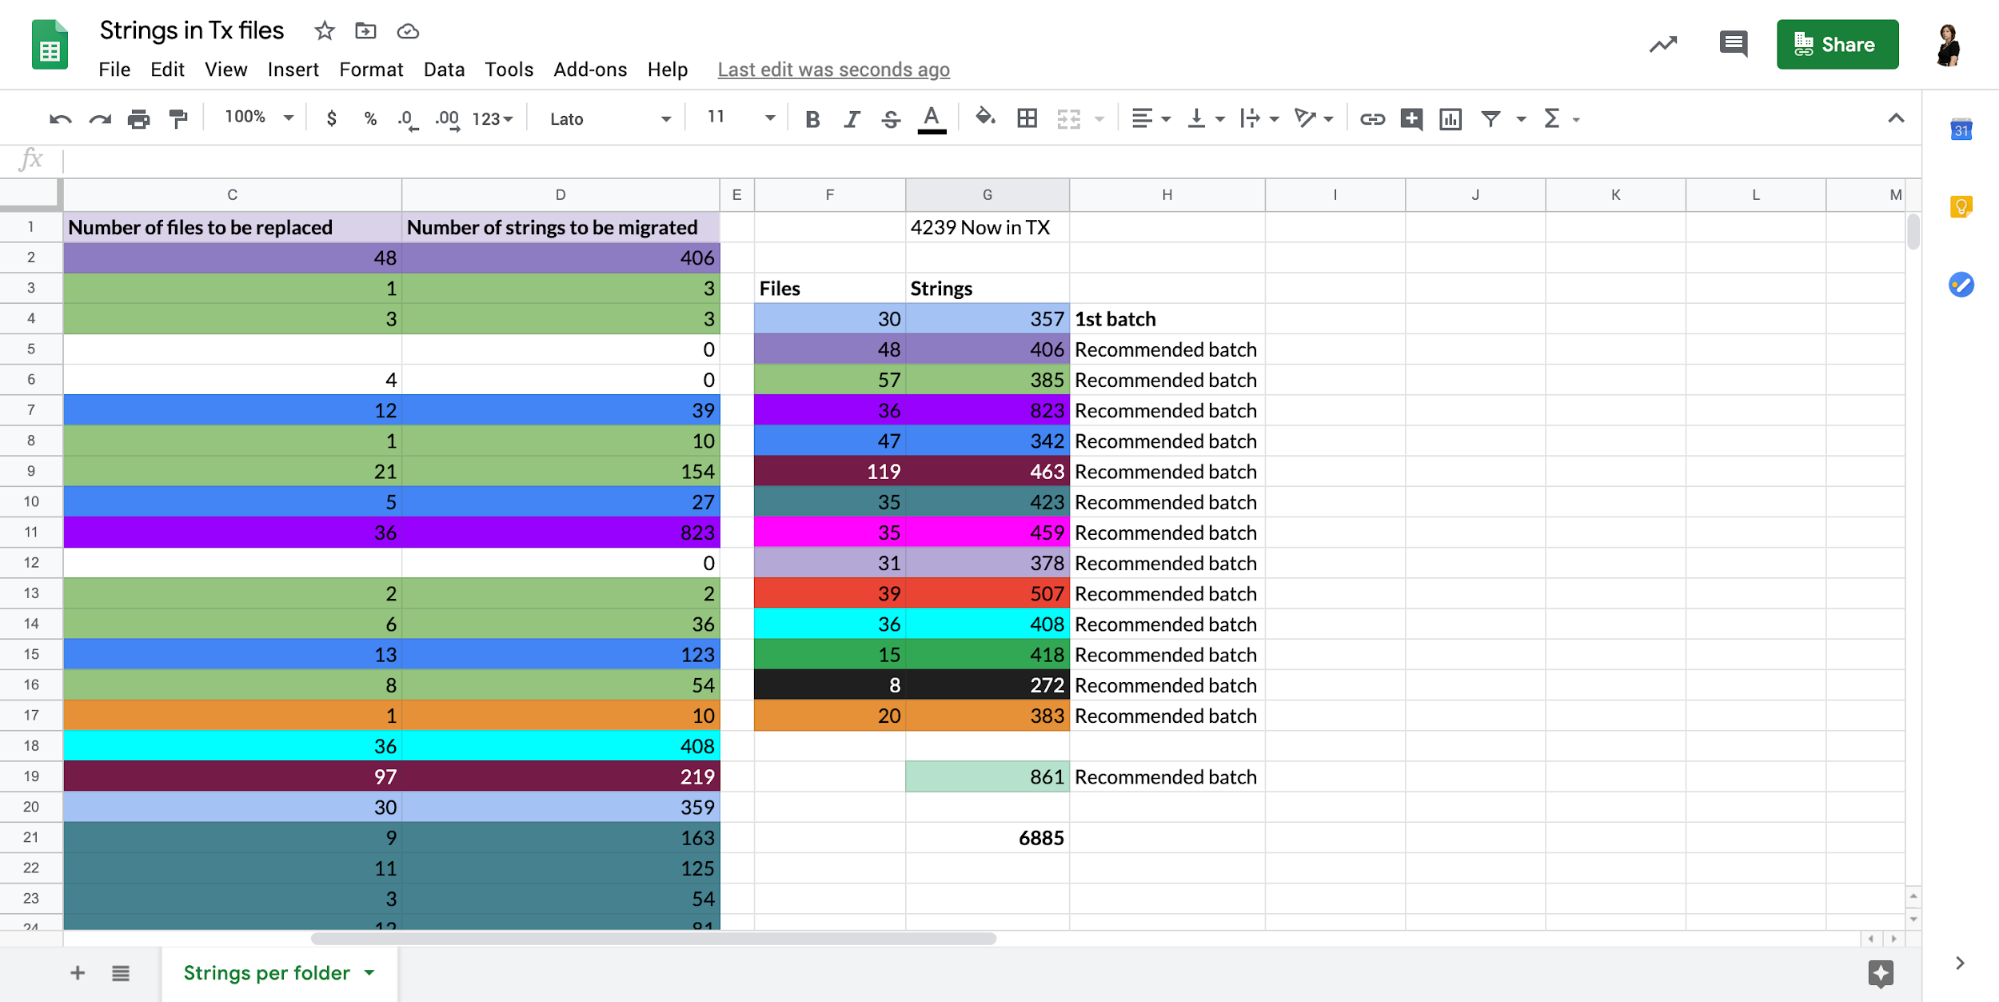1999x1002 pixels.
Task: Decrease decimal places
Action: coord(407,119)
